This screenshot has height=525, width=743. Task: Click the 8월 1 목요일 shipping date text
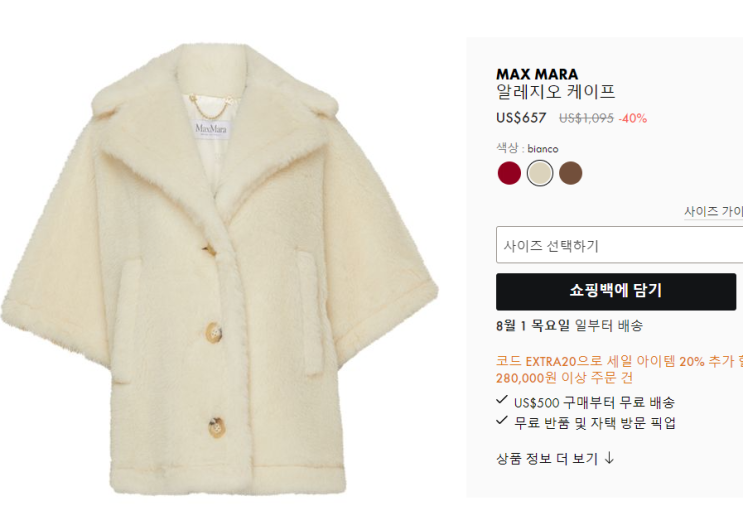click(x=533, y=326)
